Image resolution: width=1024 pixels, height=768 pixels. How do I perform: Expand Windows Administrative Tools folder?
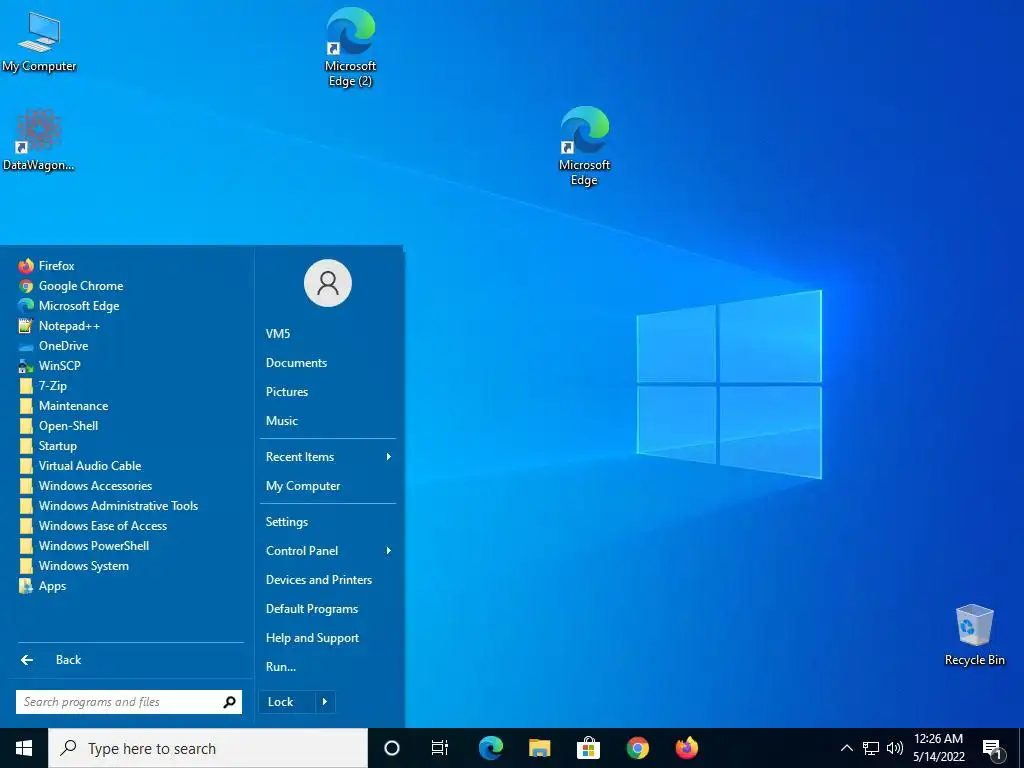point(108,506)
